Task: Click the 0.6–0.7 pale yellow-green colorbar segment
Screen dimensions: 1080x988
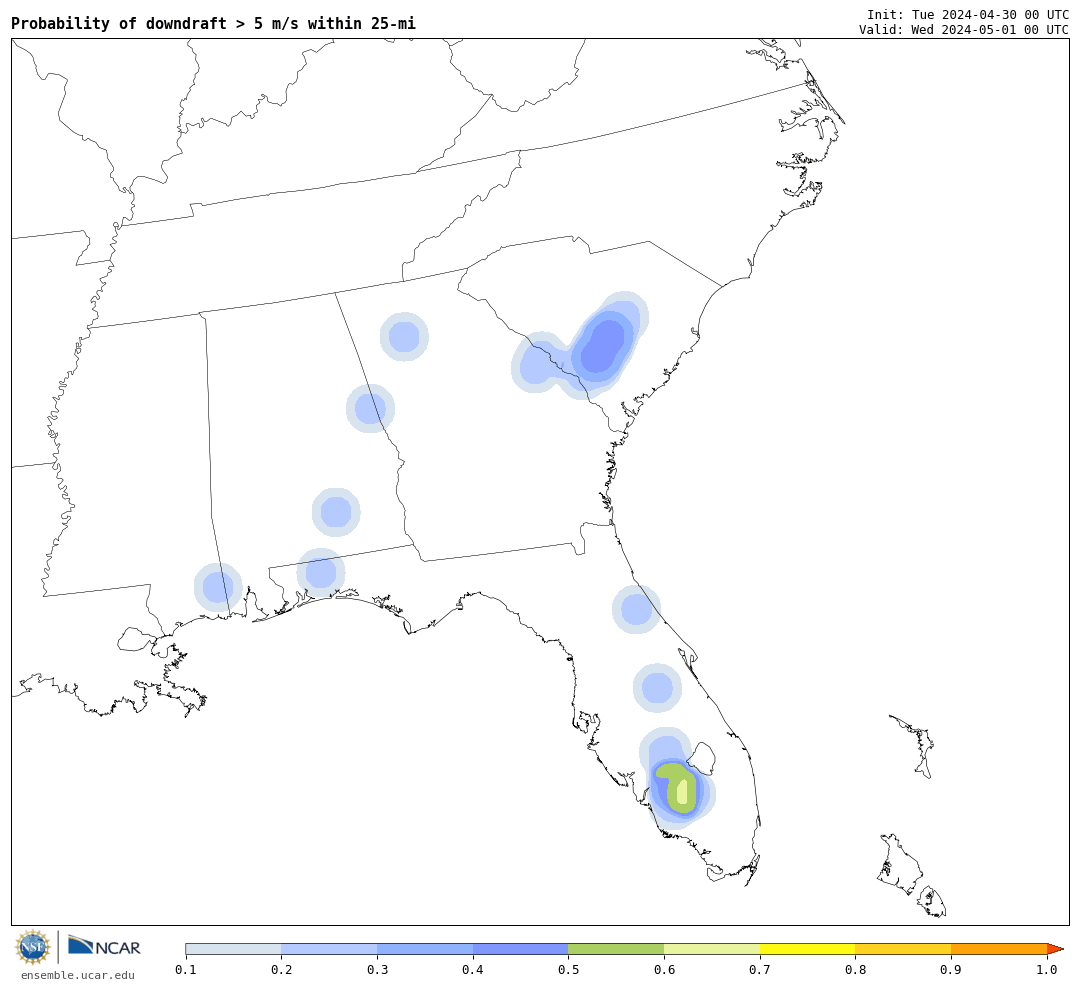Action: click(712, 949)
